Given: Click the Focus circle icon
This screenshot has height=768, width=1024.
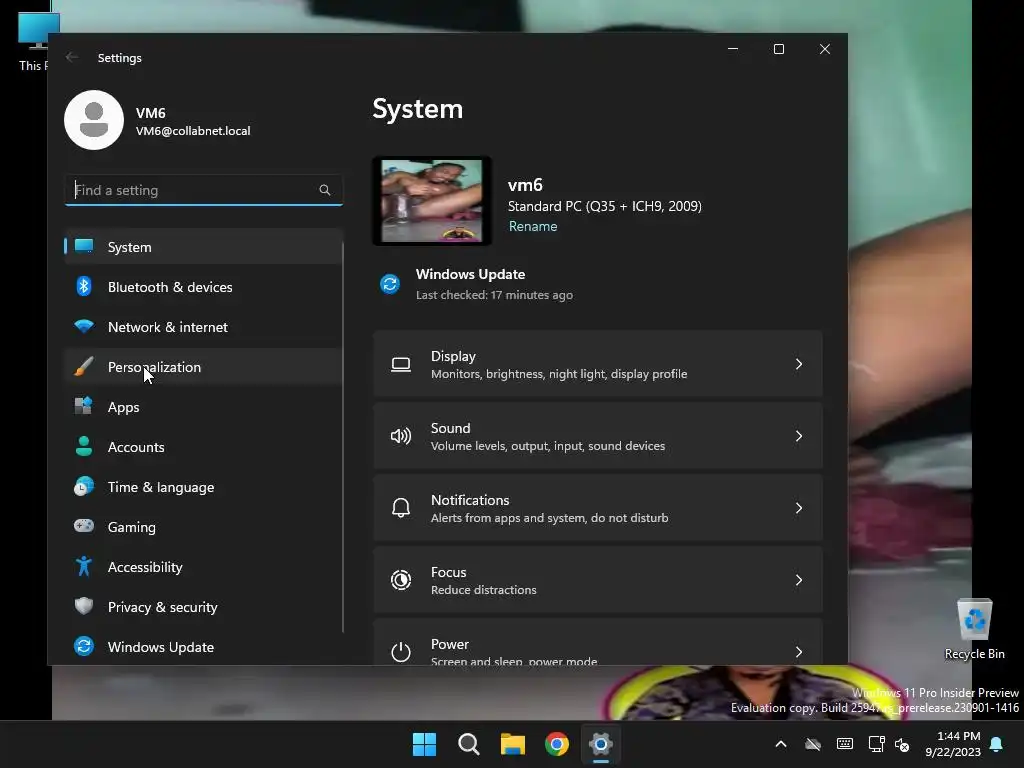Looking at the screenshot, I should pyautogui.click(x=401, y=579).
